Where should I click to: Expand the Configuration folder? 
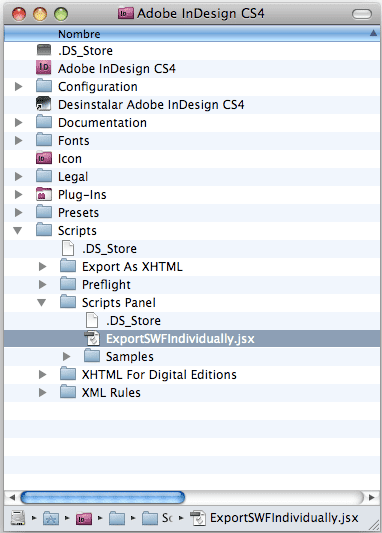pyautogui.click(x=19, y=86)
